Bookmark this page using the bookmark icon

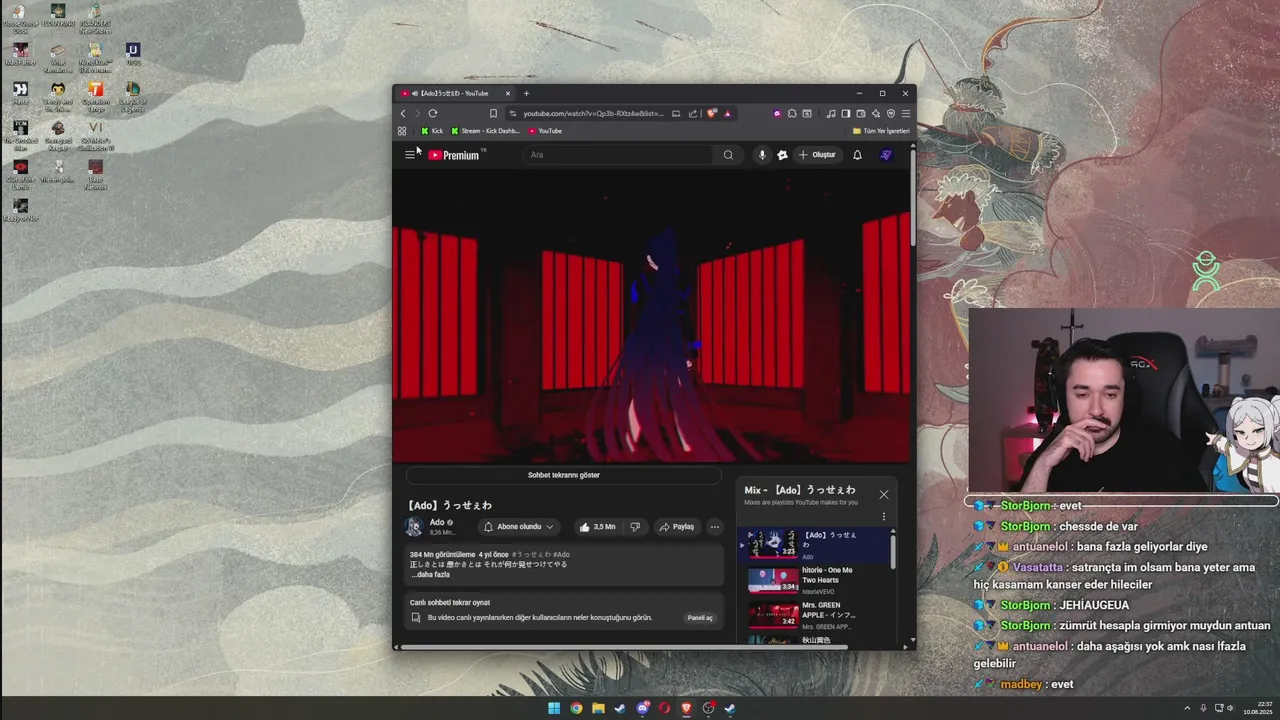point(493,113)
